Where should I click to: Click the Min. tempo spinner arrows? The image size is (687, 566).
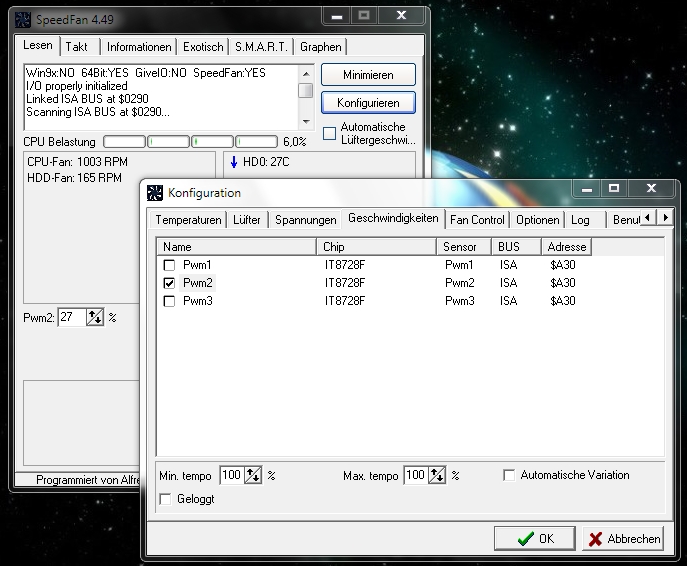[x=253, y=475]
